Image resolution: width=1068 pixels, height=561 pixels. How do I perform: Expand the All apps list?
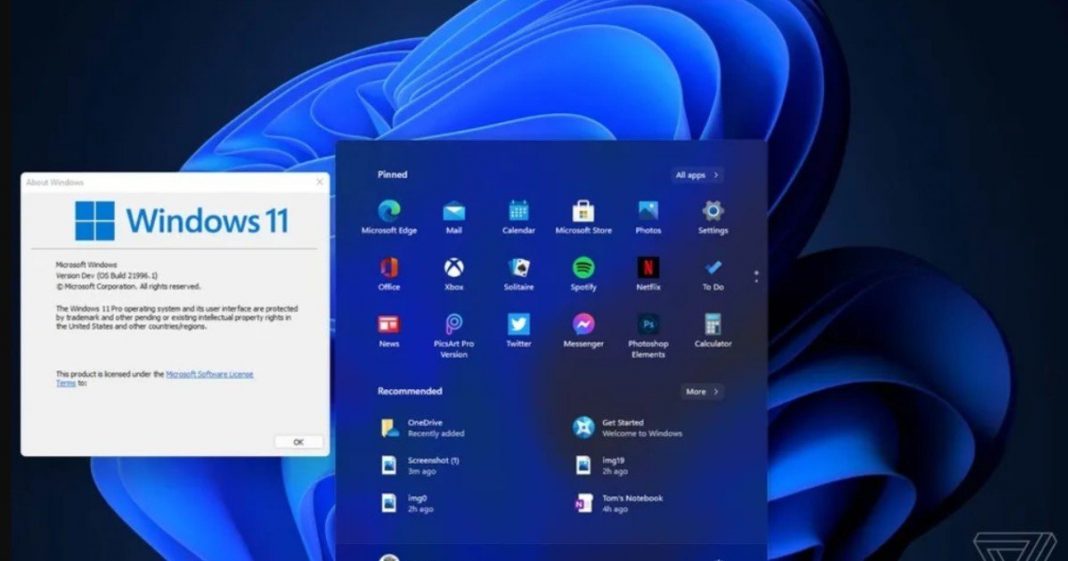(x=697, y=175)
